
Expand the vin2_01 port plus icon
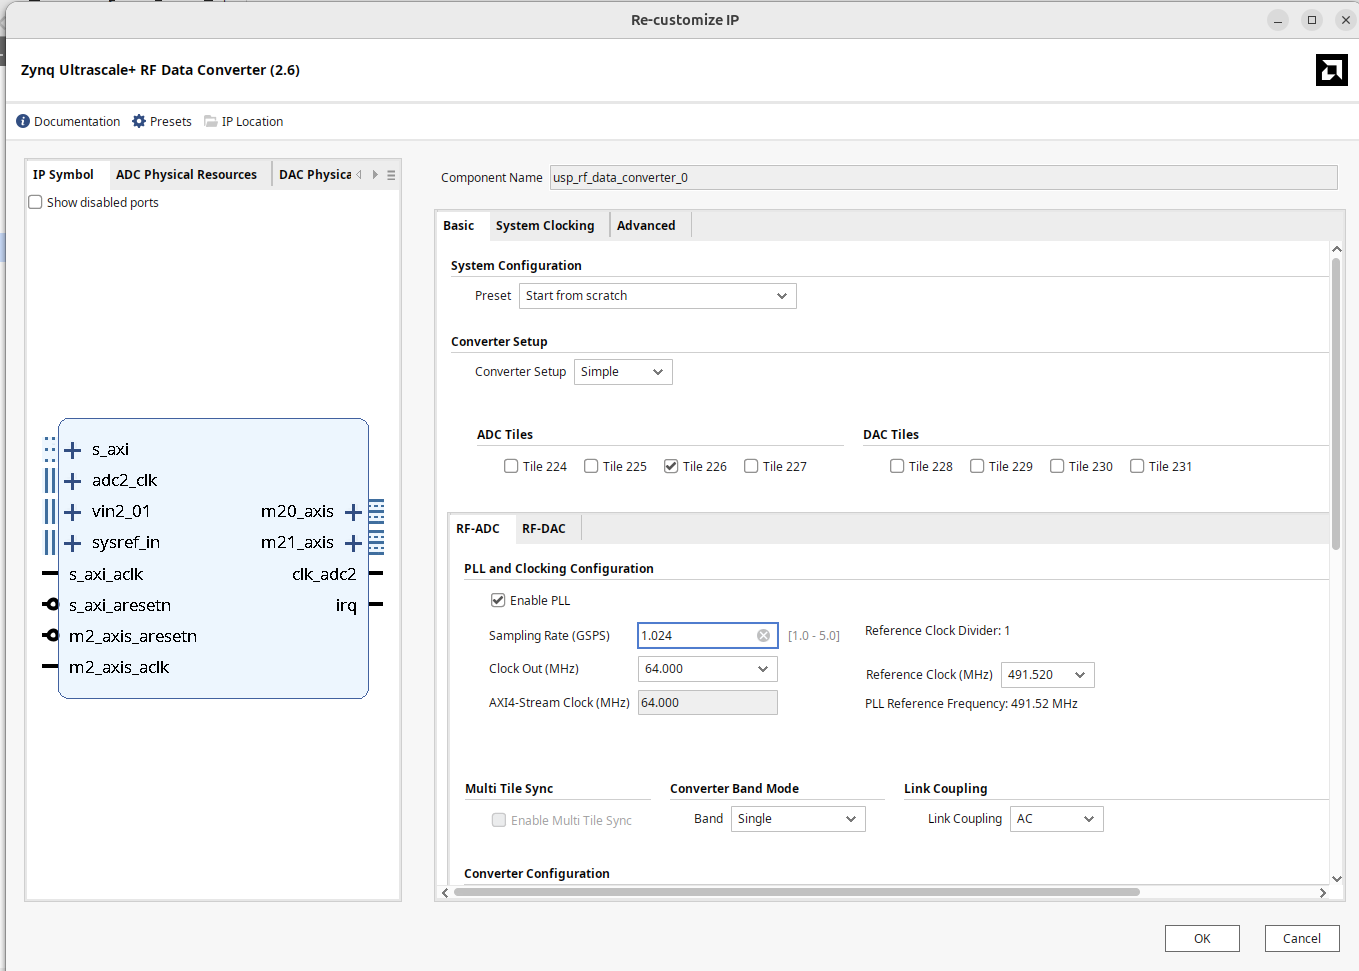74,511
